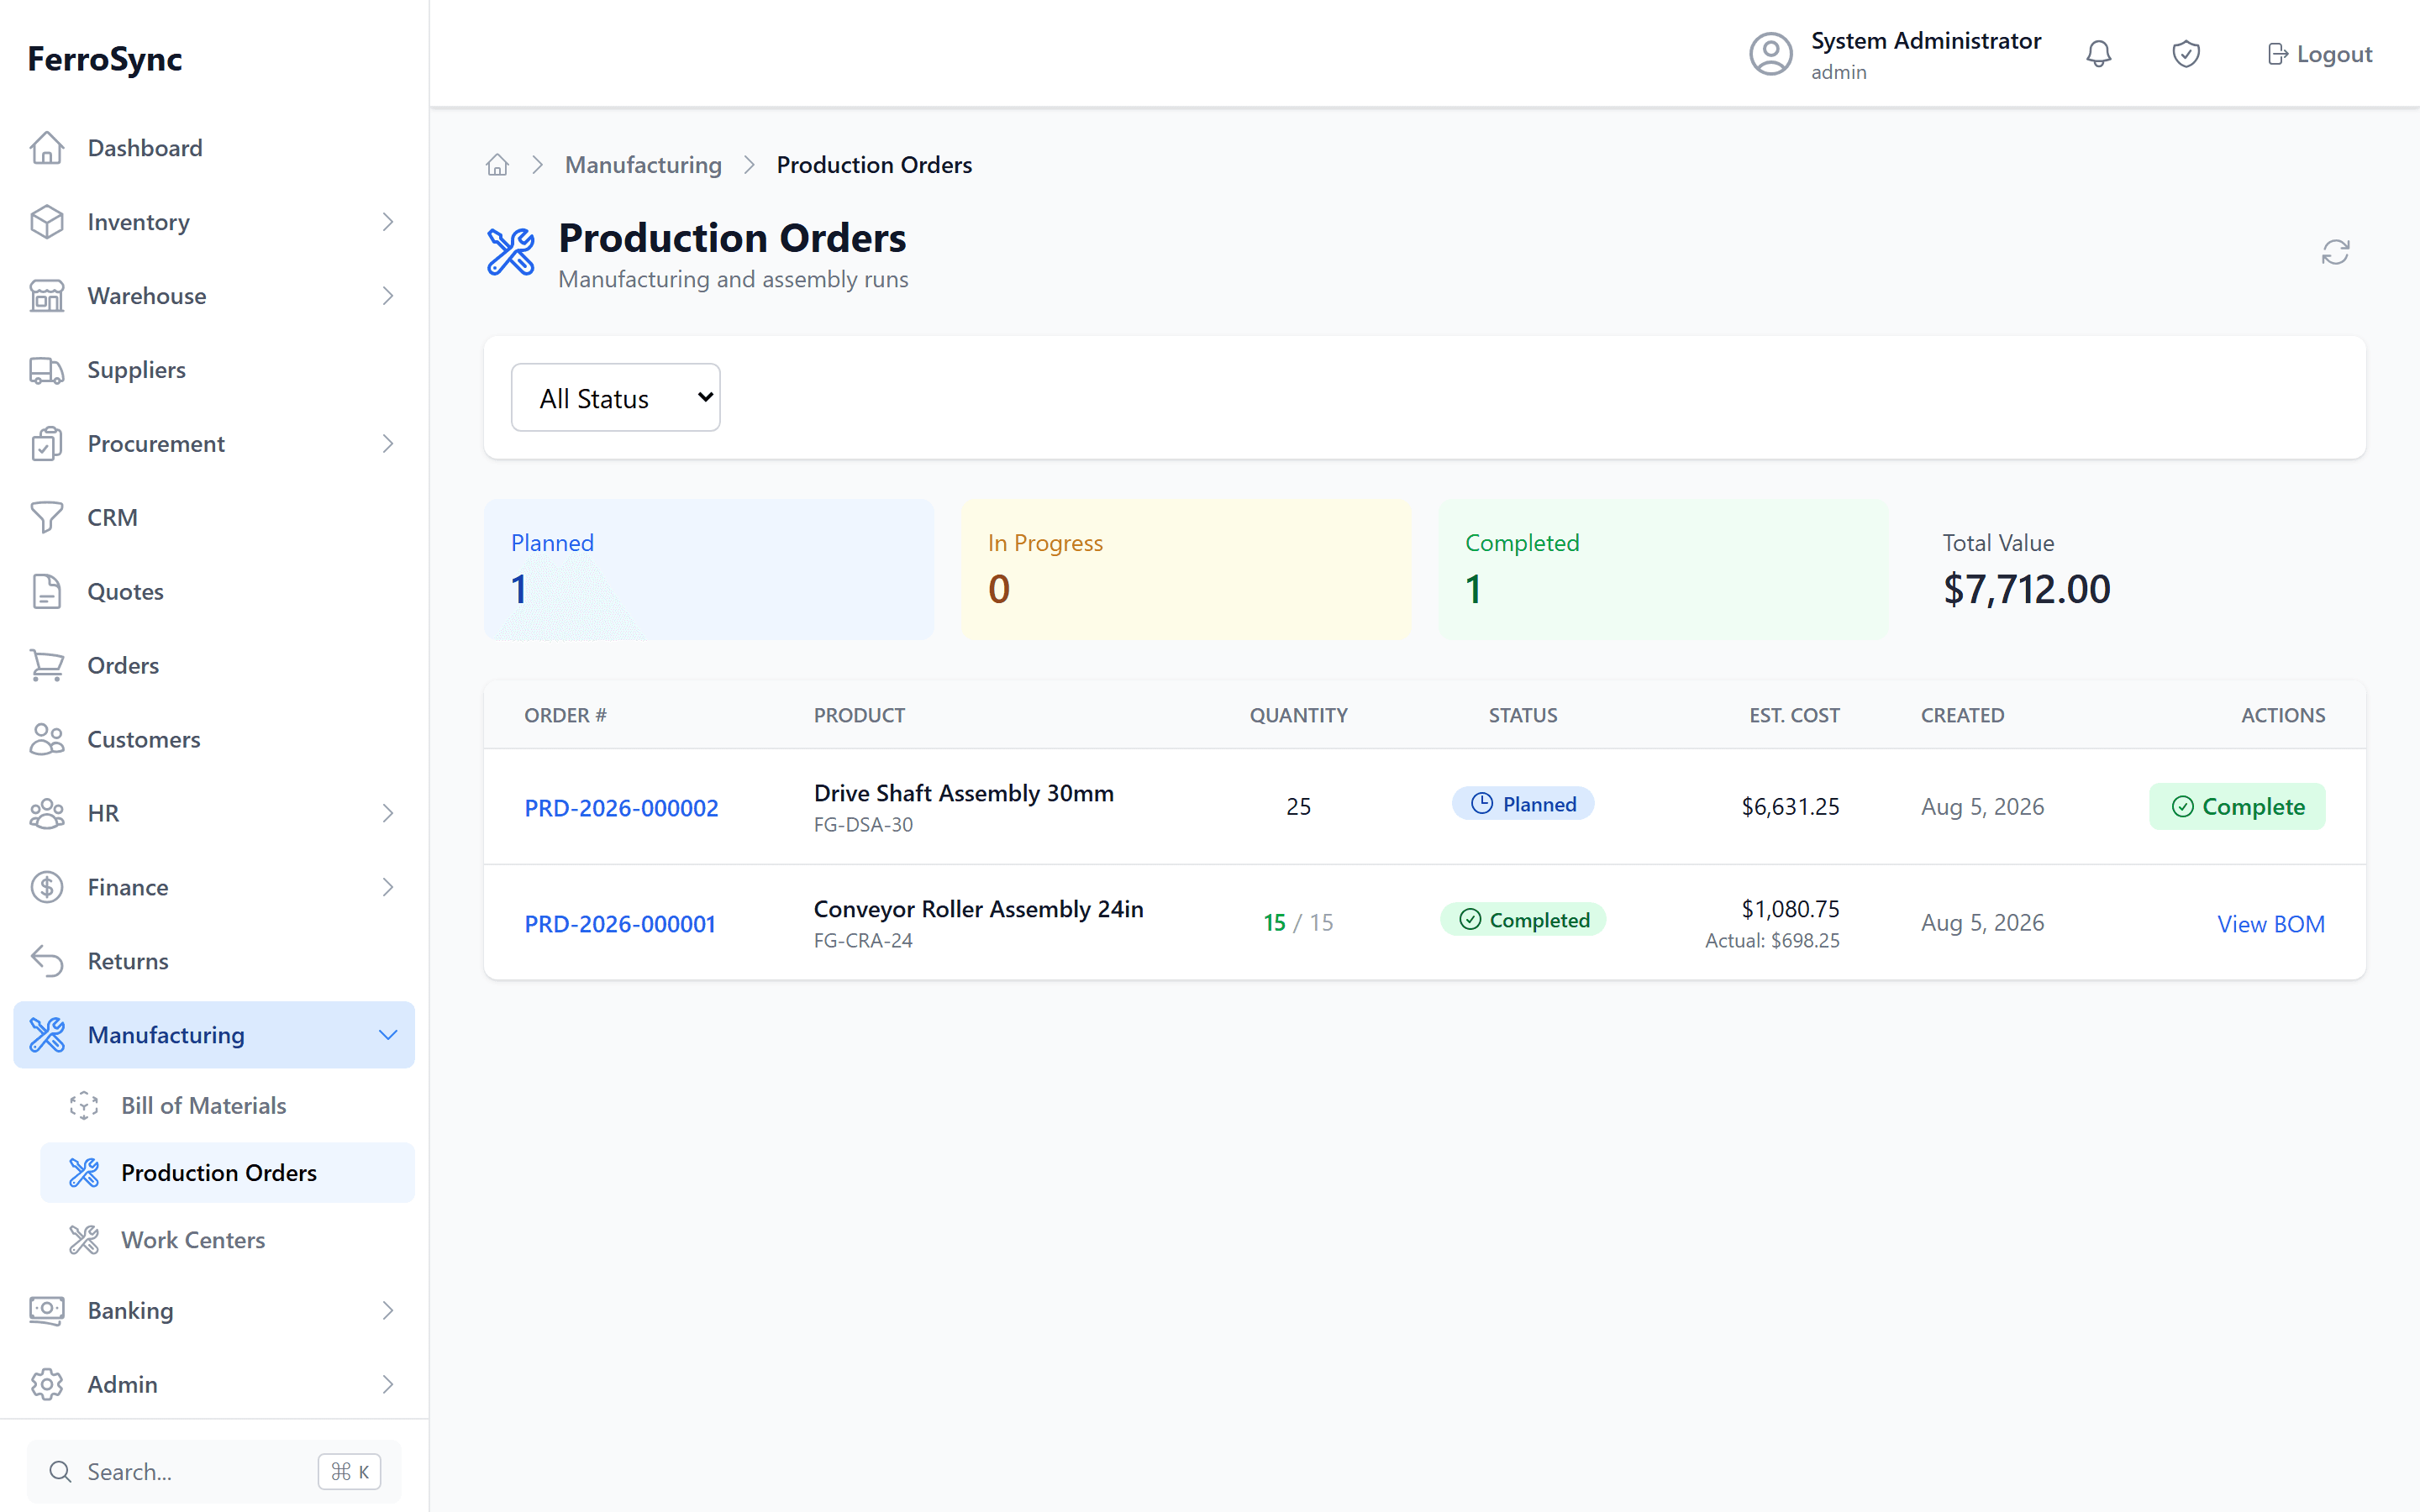2420x1512 pixels.
Task: Expand the Inventory menu chevron
Action: click(x=388, y=222)
